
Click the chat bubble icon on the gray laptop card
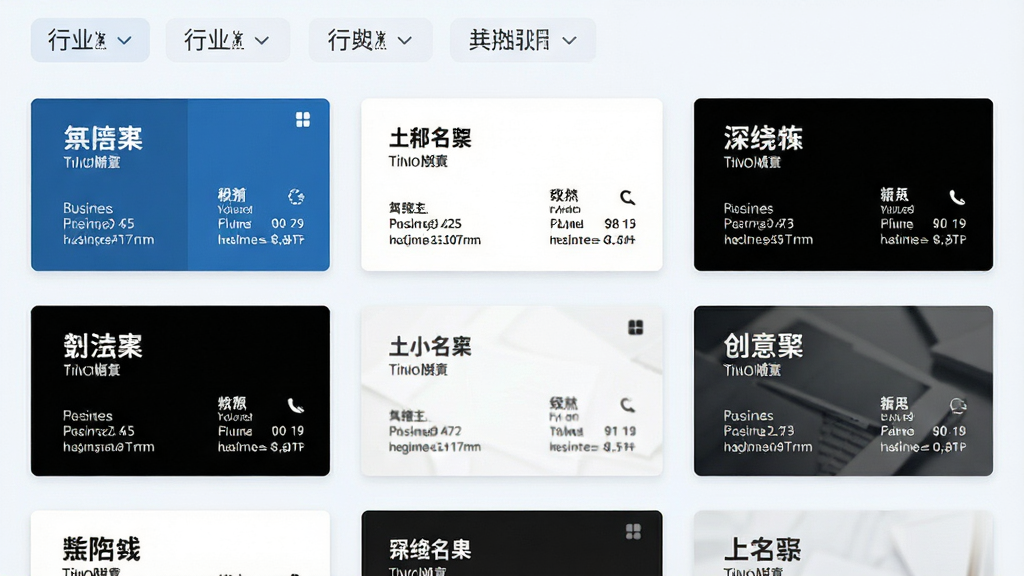tap(957, 406)
